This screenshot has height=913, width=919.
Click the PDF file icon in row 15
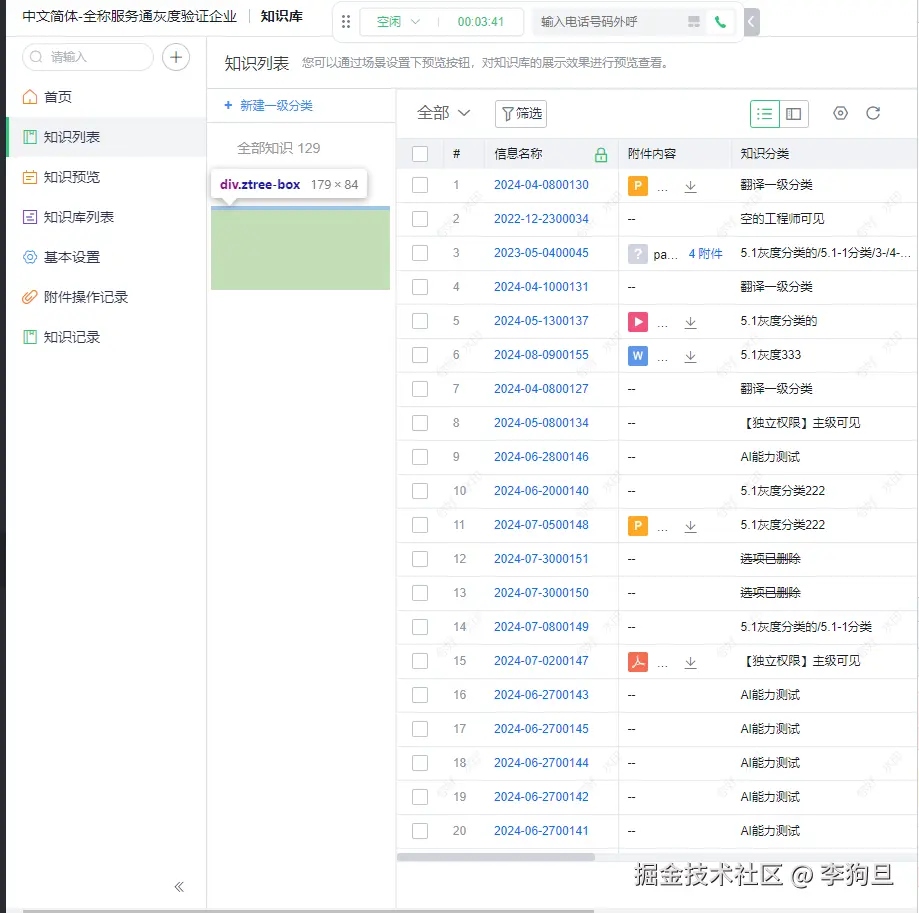[x=638, y=662]
